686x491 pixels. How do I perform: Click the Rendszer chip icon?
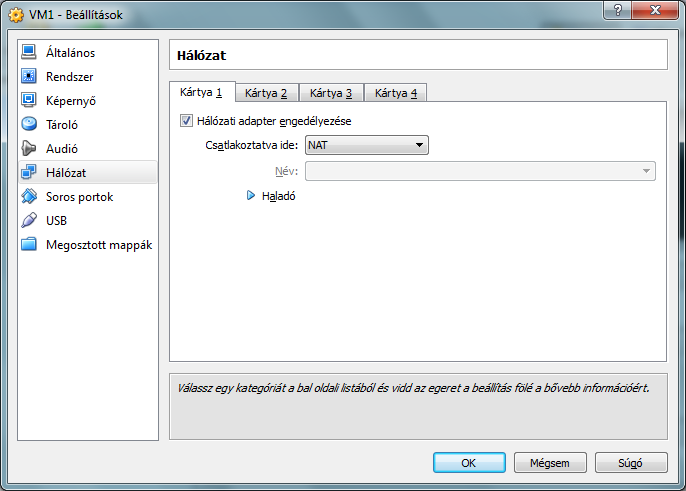pyautogui.click(x=29, y=76)
